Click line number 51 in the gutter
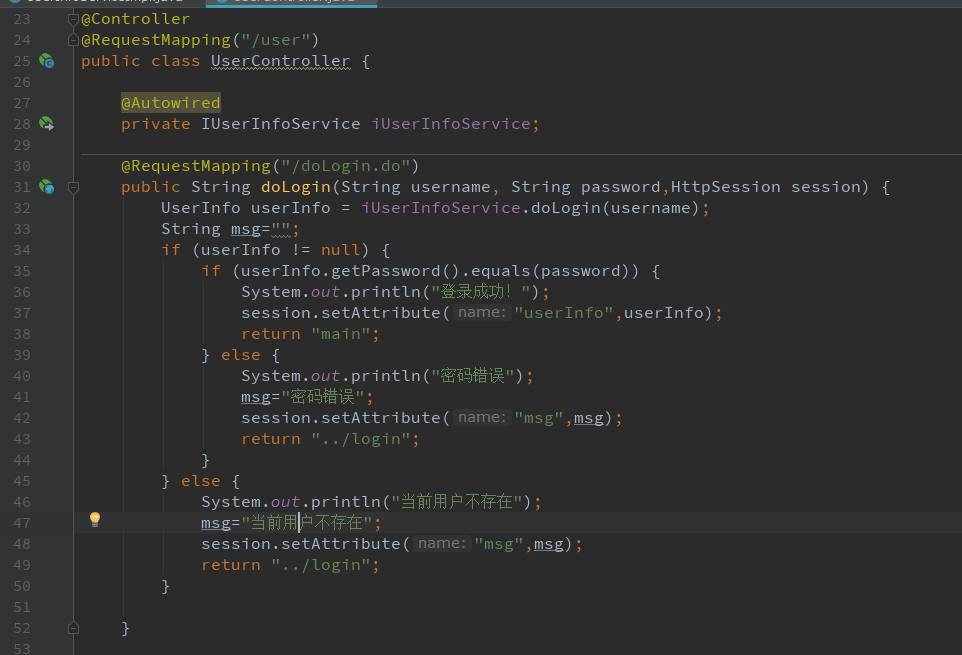The image size is (962, 655). coord(21,607)
